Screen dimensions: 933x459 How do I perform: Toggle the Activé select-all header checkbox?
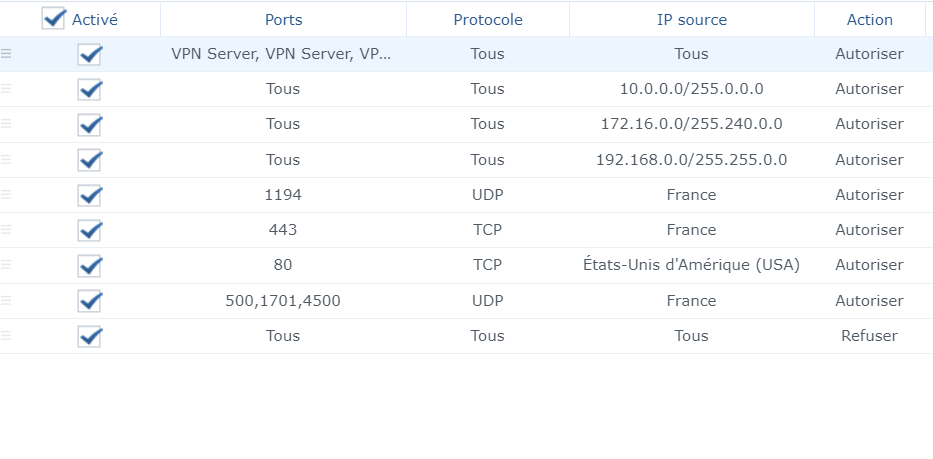click(x=54, y=19)
